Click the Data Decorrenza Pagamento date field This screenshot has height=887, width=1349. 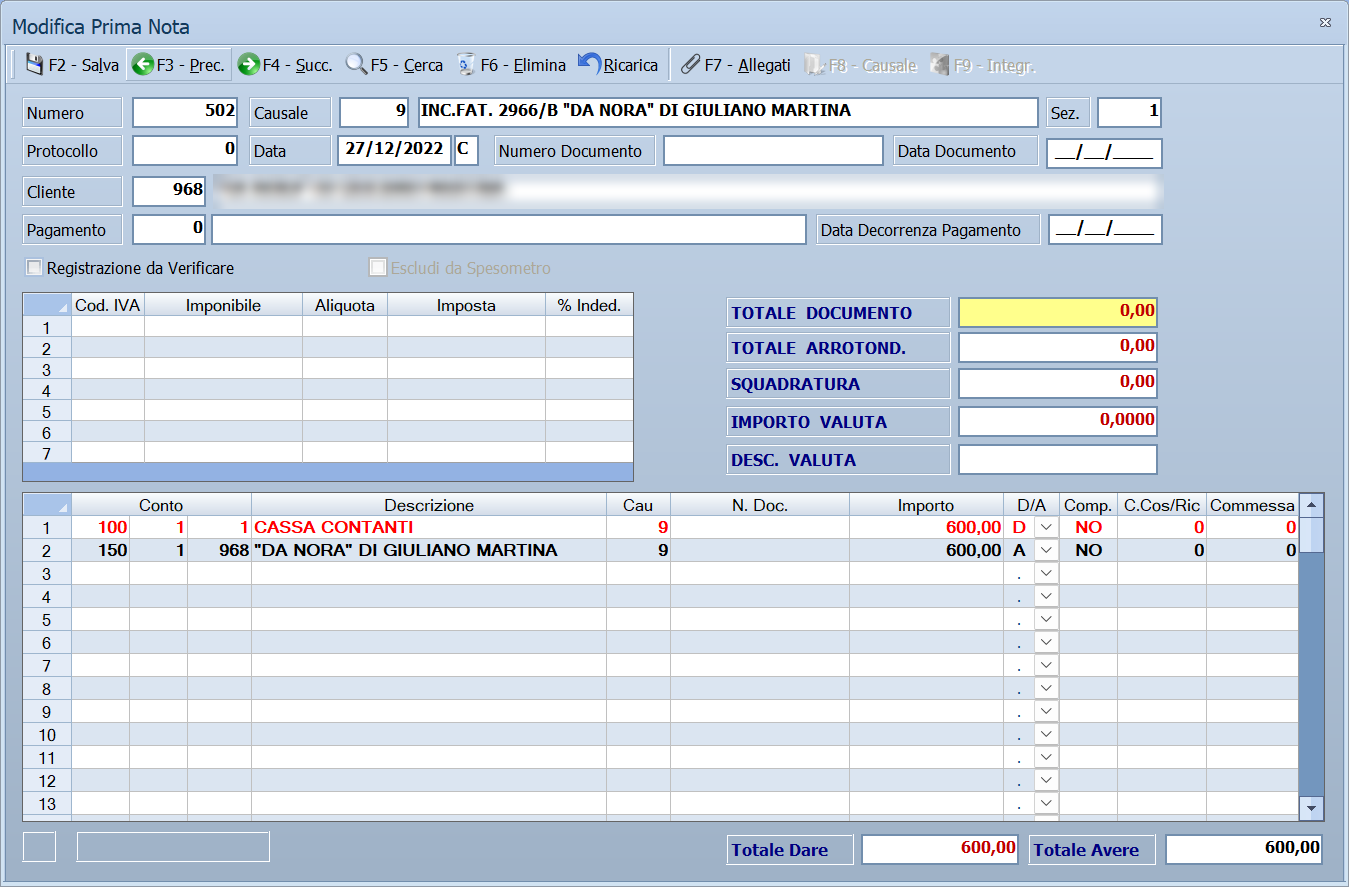pyautogui.click(x=1105, y=229)
